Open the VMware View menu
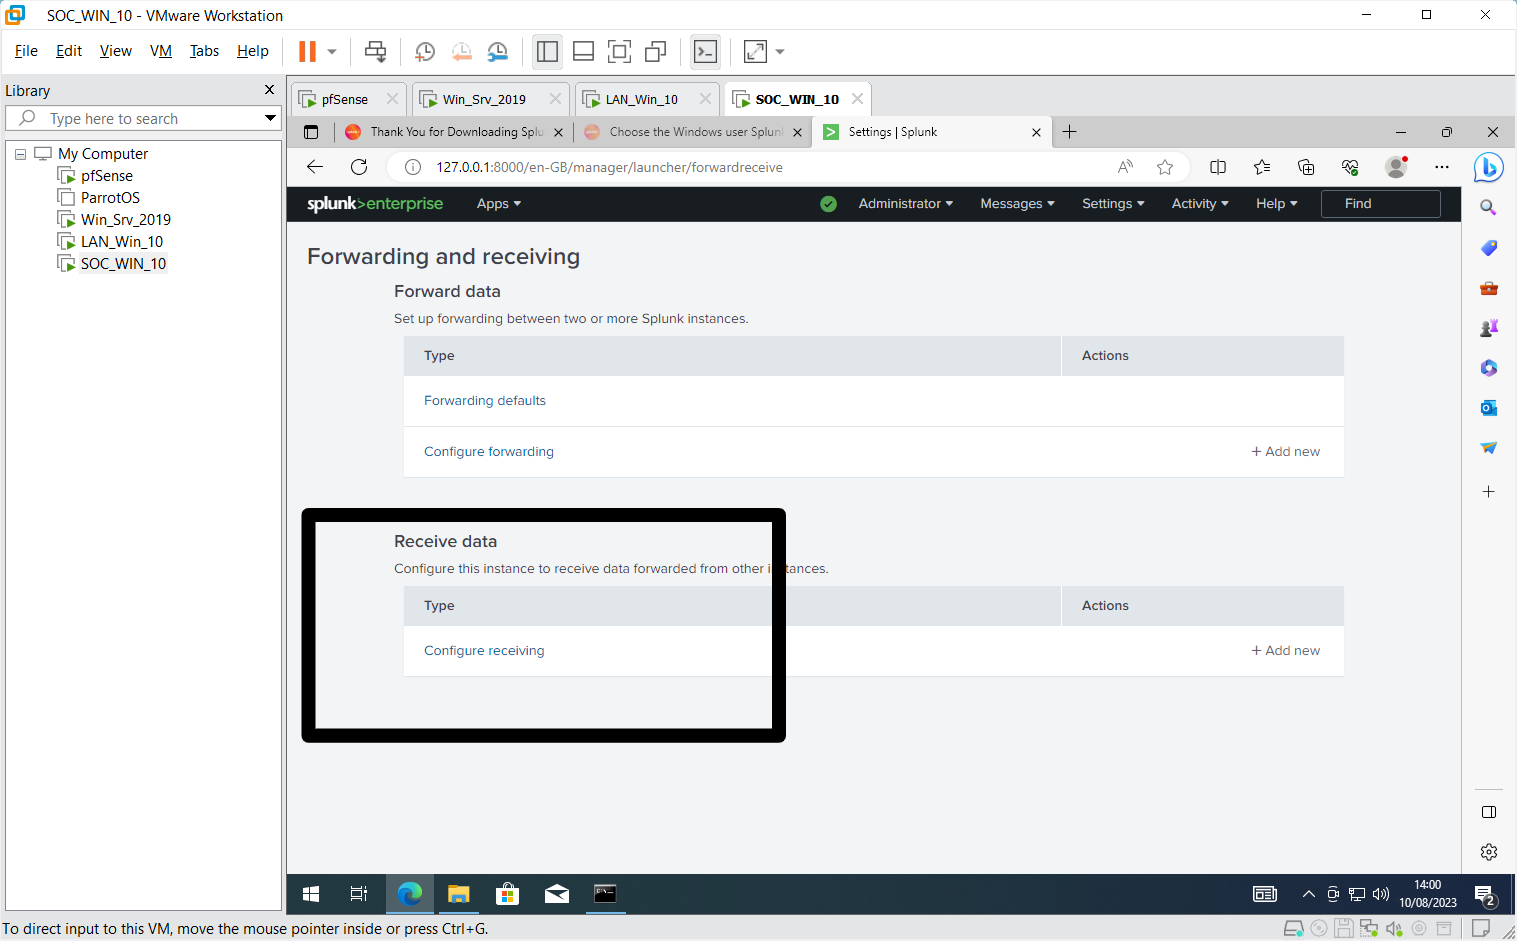 tap(116, 51)
